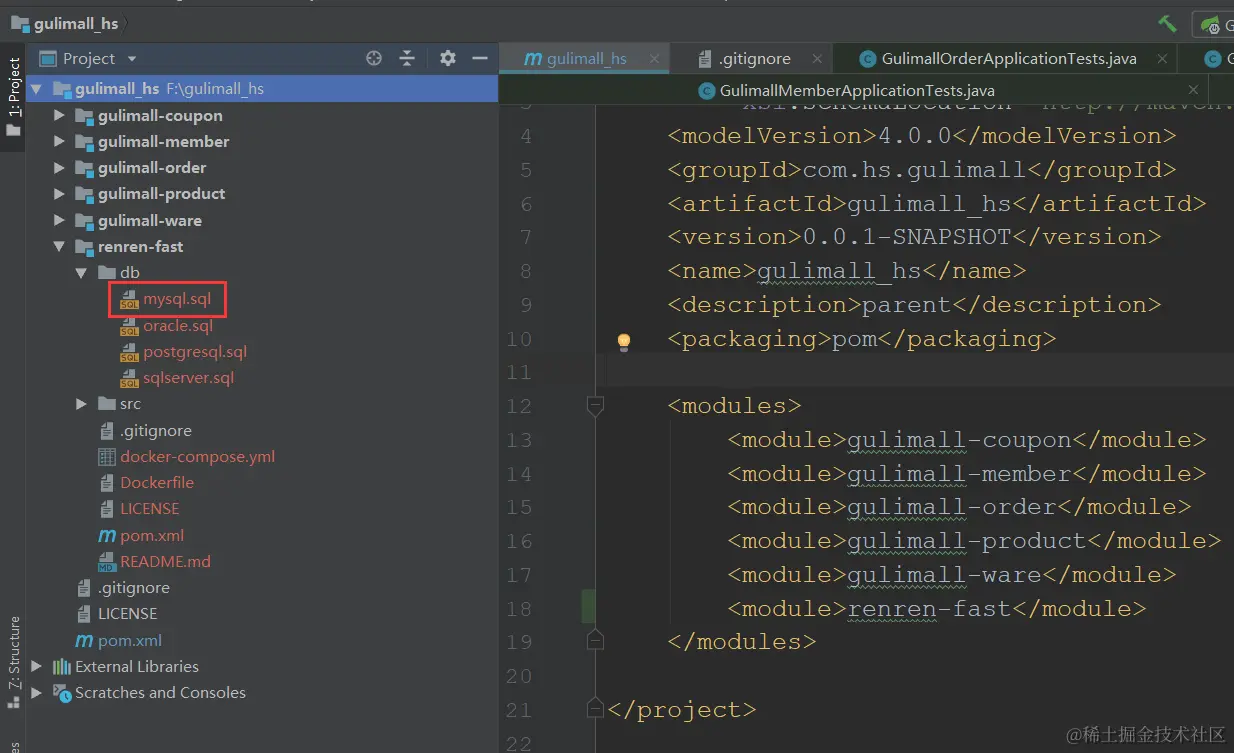Expand the gulimall-order module
The width and height of the screenshot is (1234, 753).
click(x=59, y=167)
